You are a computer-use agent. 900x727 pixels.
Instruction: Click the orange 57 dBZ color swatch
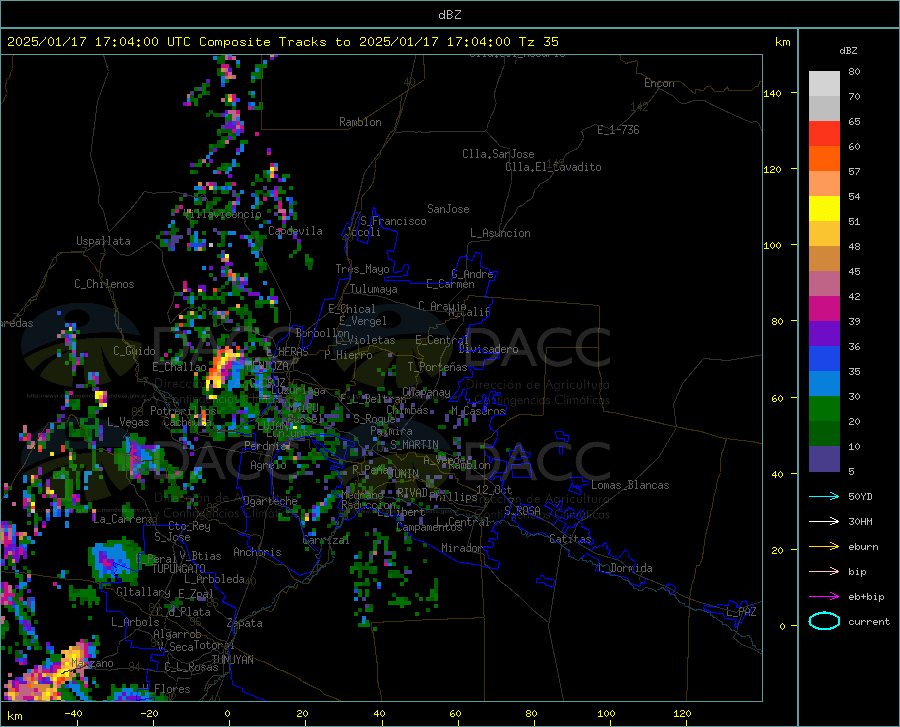tap(824, 158)
